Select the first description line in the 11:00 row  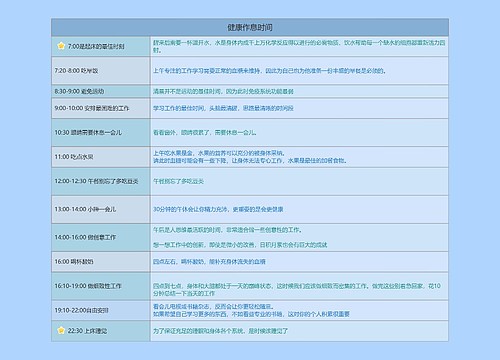pyautogui.click(x=219, y=153)
